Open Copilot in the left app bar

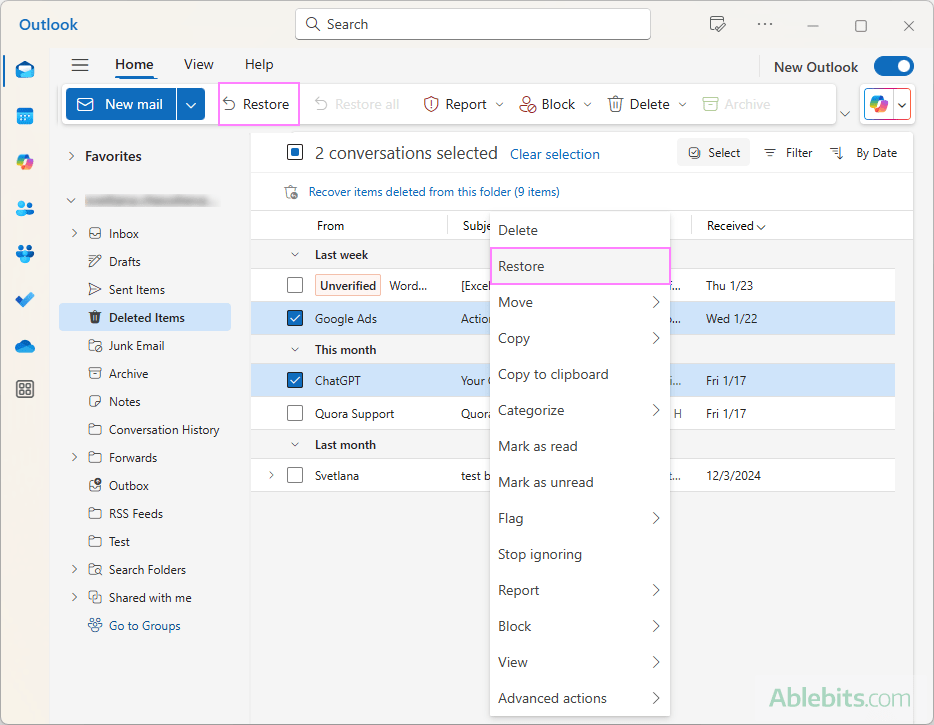25,161
